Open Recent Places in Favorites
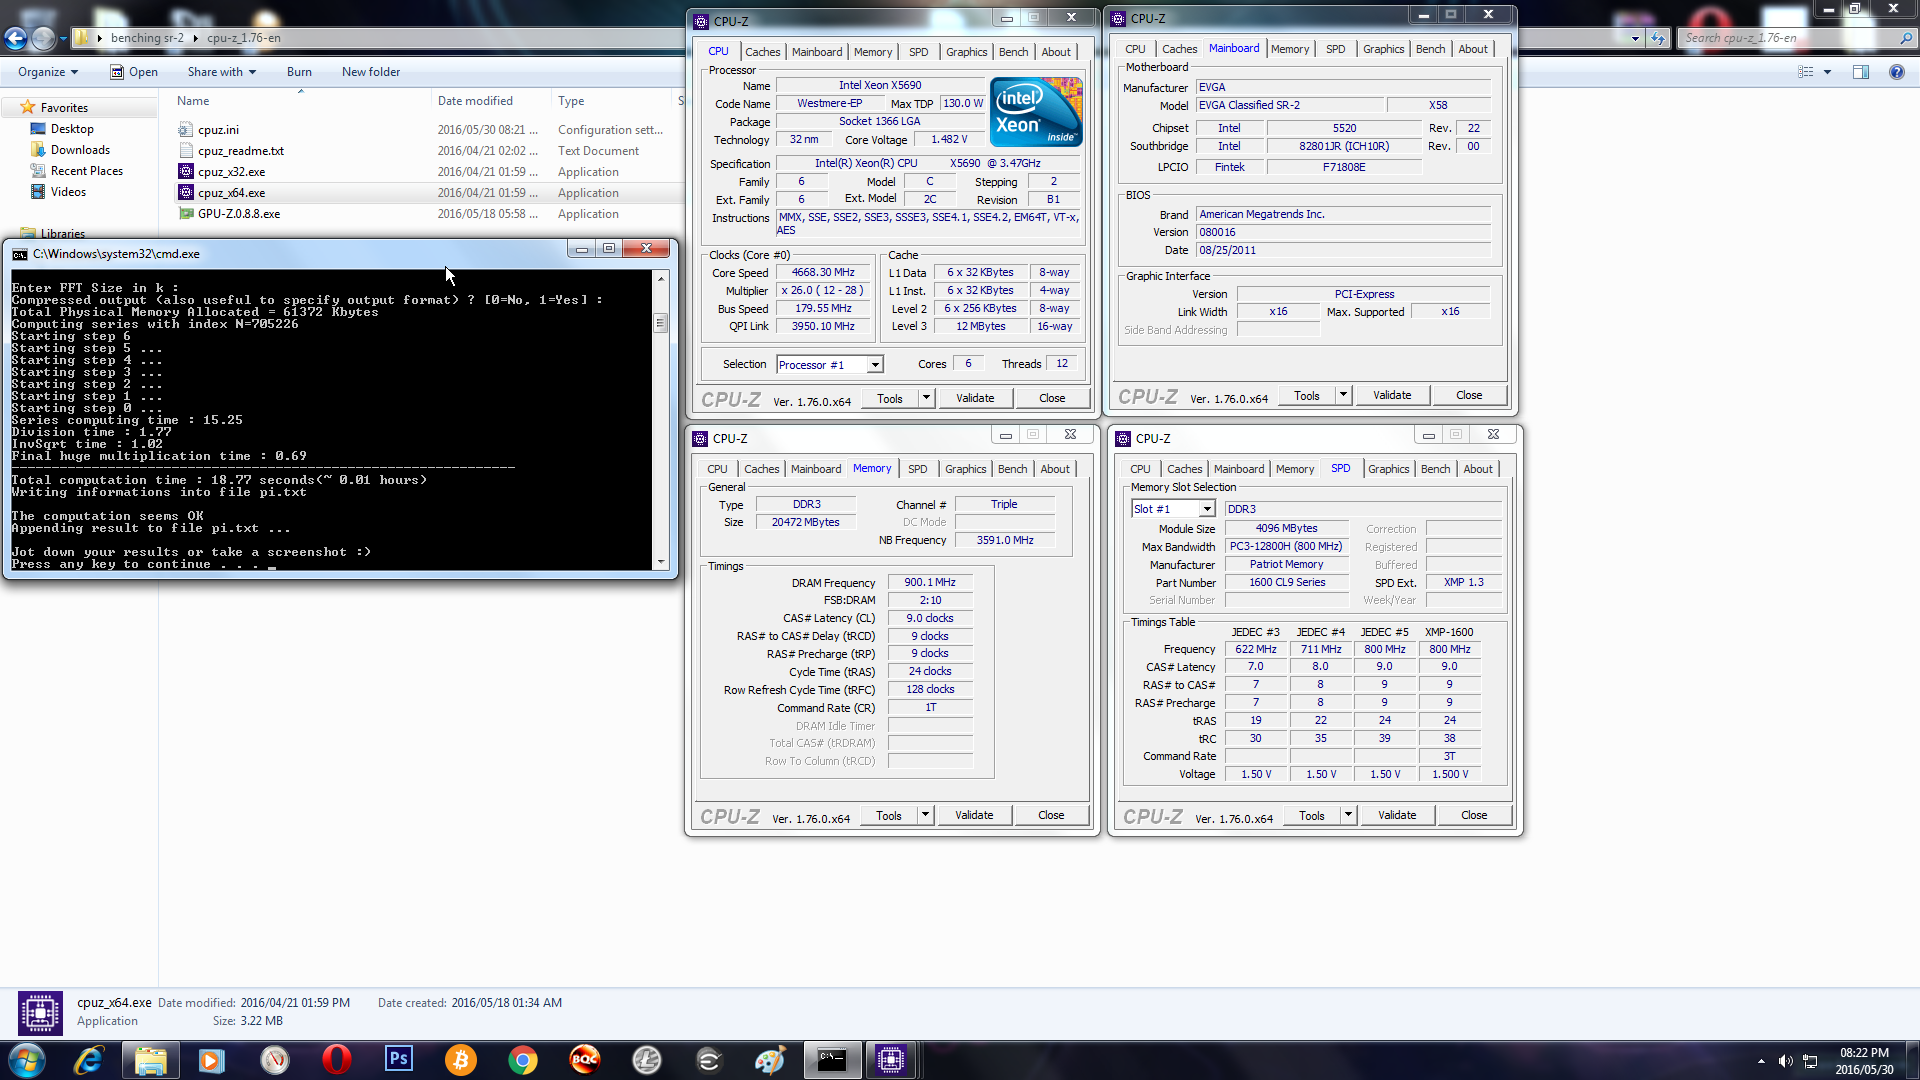This screenshot has width=1920, height=1080. point(86,171)
